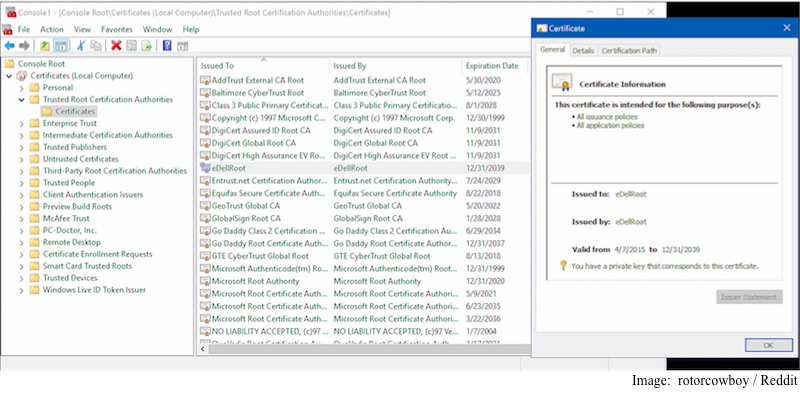Viewport: 800px width, 393px height.
Task: Select the DigiCert Global Root CA row
Action: [x=363, y=143]
